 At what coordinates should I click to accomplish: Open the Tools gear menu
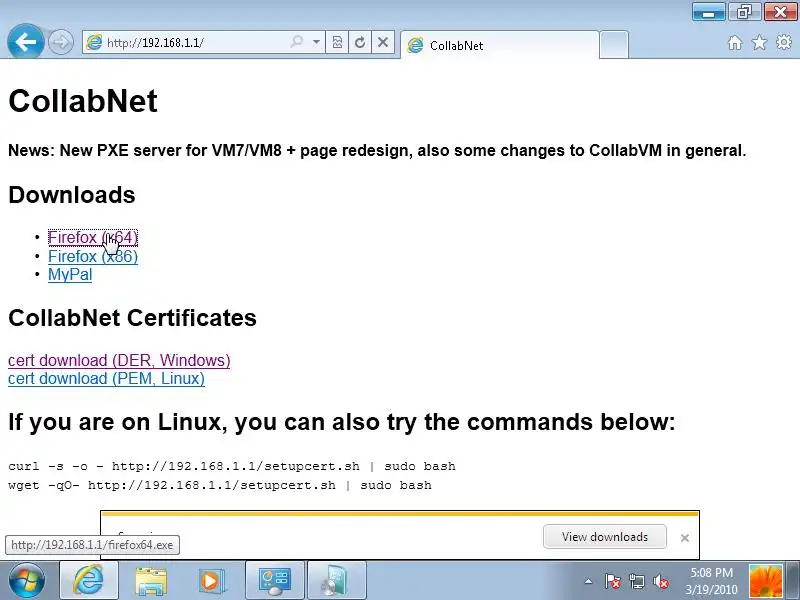click(784, 42)
